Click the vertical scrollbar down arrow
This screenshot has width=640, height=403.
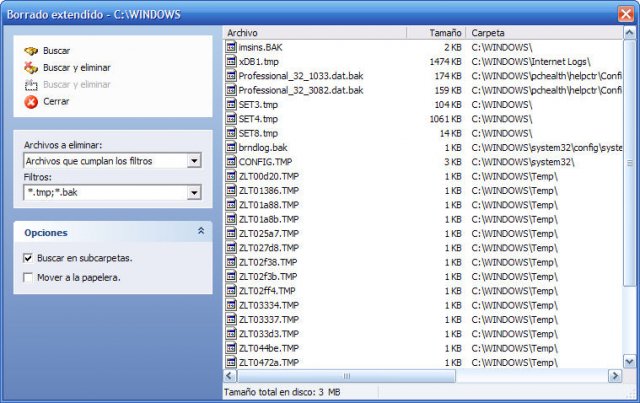[629, 361]
